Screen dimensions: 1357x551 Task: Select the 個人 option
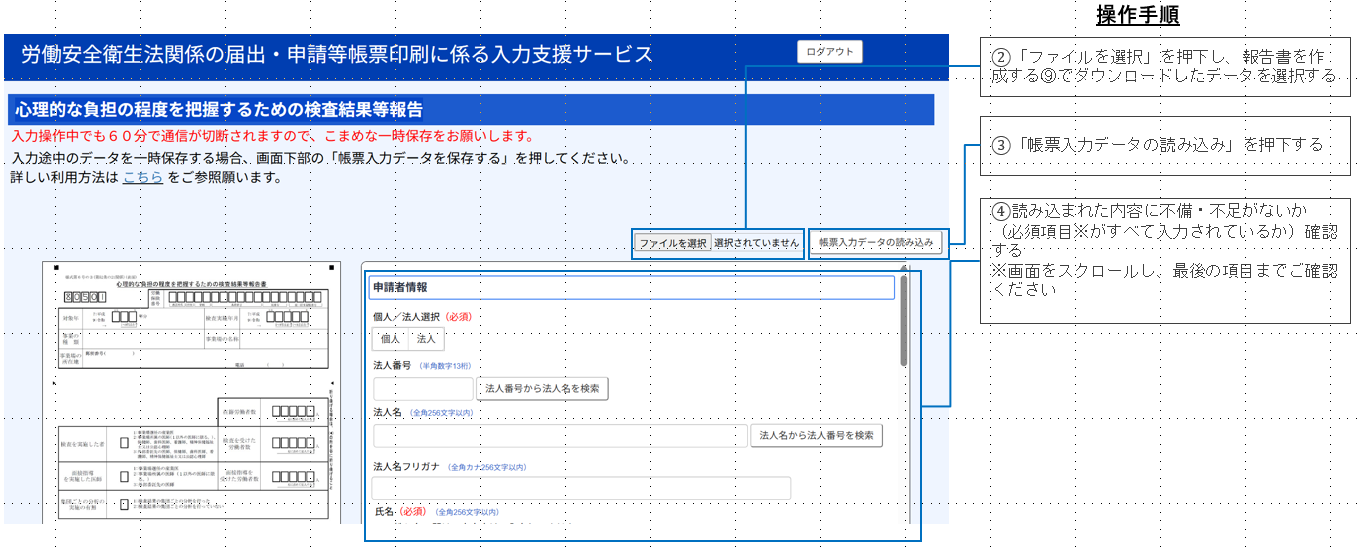pyautogui.click(x=390, y=339)
